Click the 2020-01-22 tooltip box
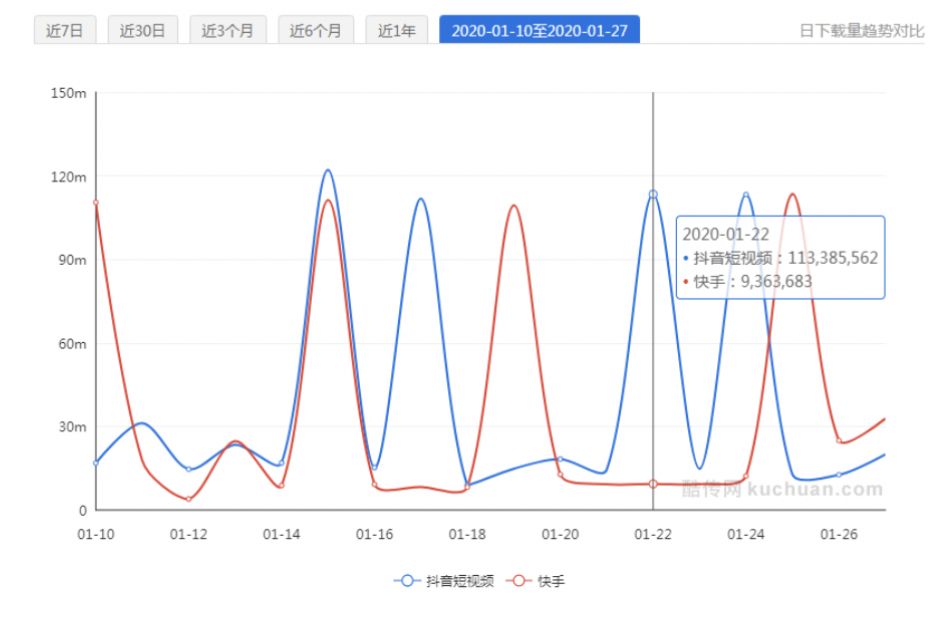Image resolution: width=942 pixels, height=636 pixels. click(781, 255)
